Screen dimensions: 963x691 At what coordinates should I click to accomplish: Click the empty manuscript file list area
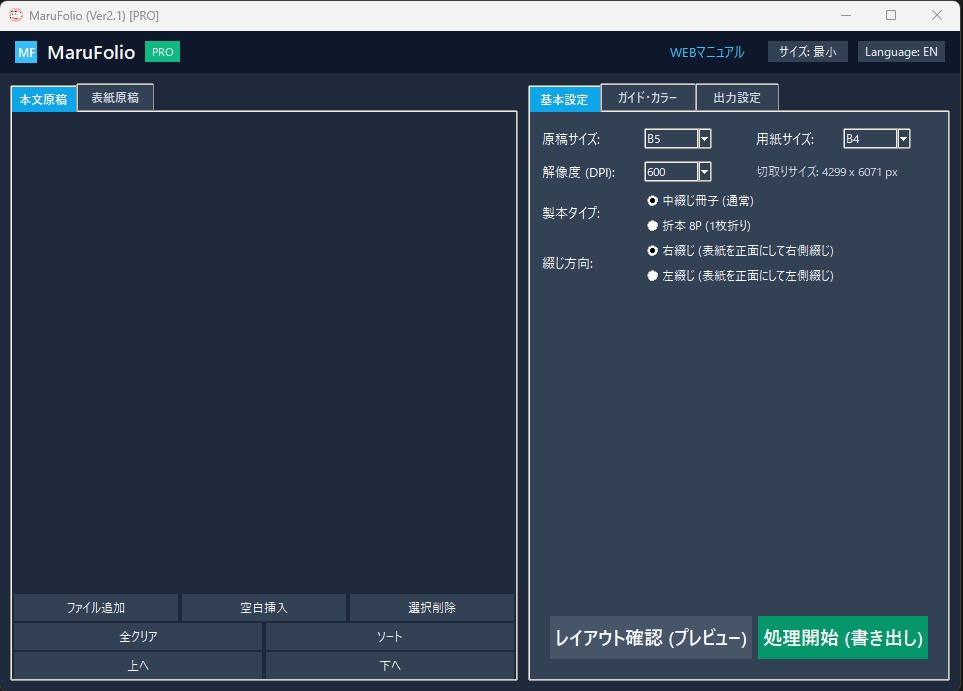(264, 352)
